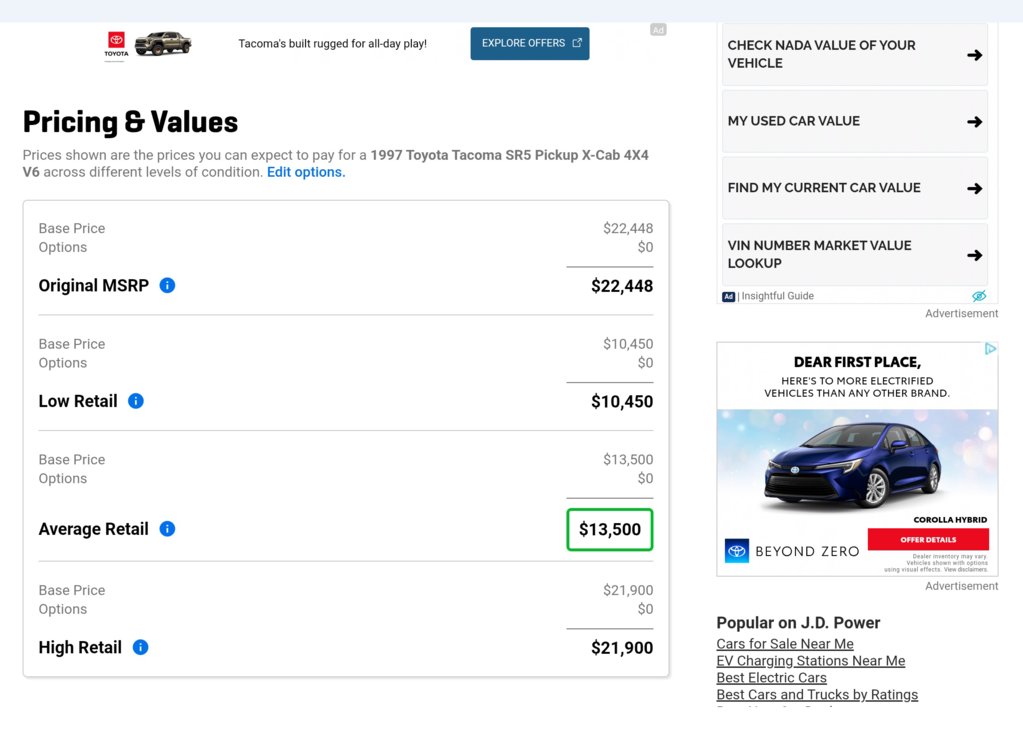The width and height of the screenshot is (1023, 752).
Task: Click the Insightful Guide ad label
Action: click(778, 296)
